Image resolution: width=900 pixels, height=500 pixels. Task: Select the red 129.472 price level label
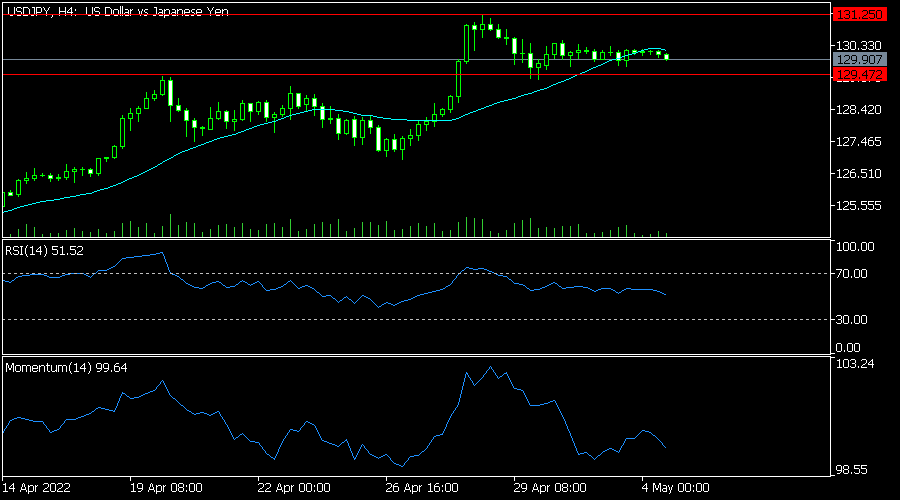click(857, 75)
